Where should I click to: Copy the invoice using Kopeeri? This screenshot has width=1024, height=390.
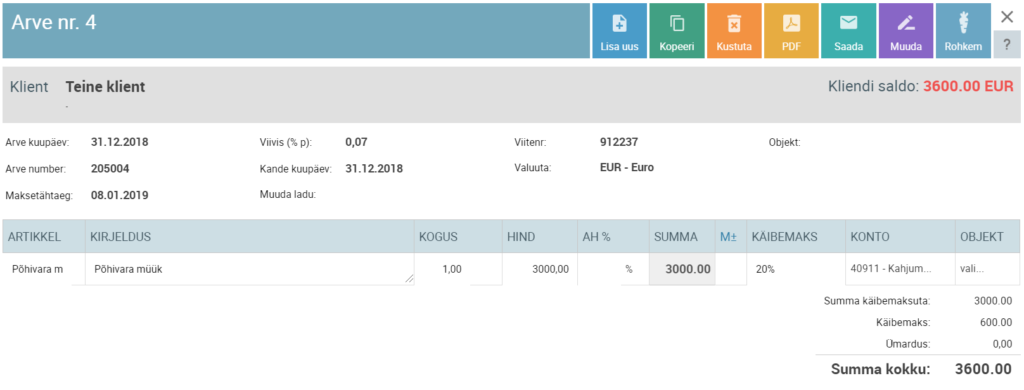(x=677, y=31)
